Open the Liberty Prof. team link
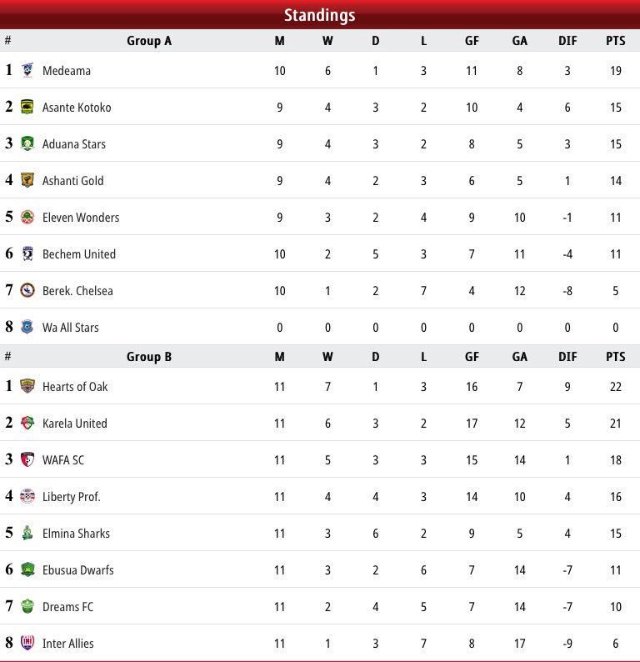The height and width of the screenshot is (662, 640). [x=71, y=497]
